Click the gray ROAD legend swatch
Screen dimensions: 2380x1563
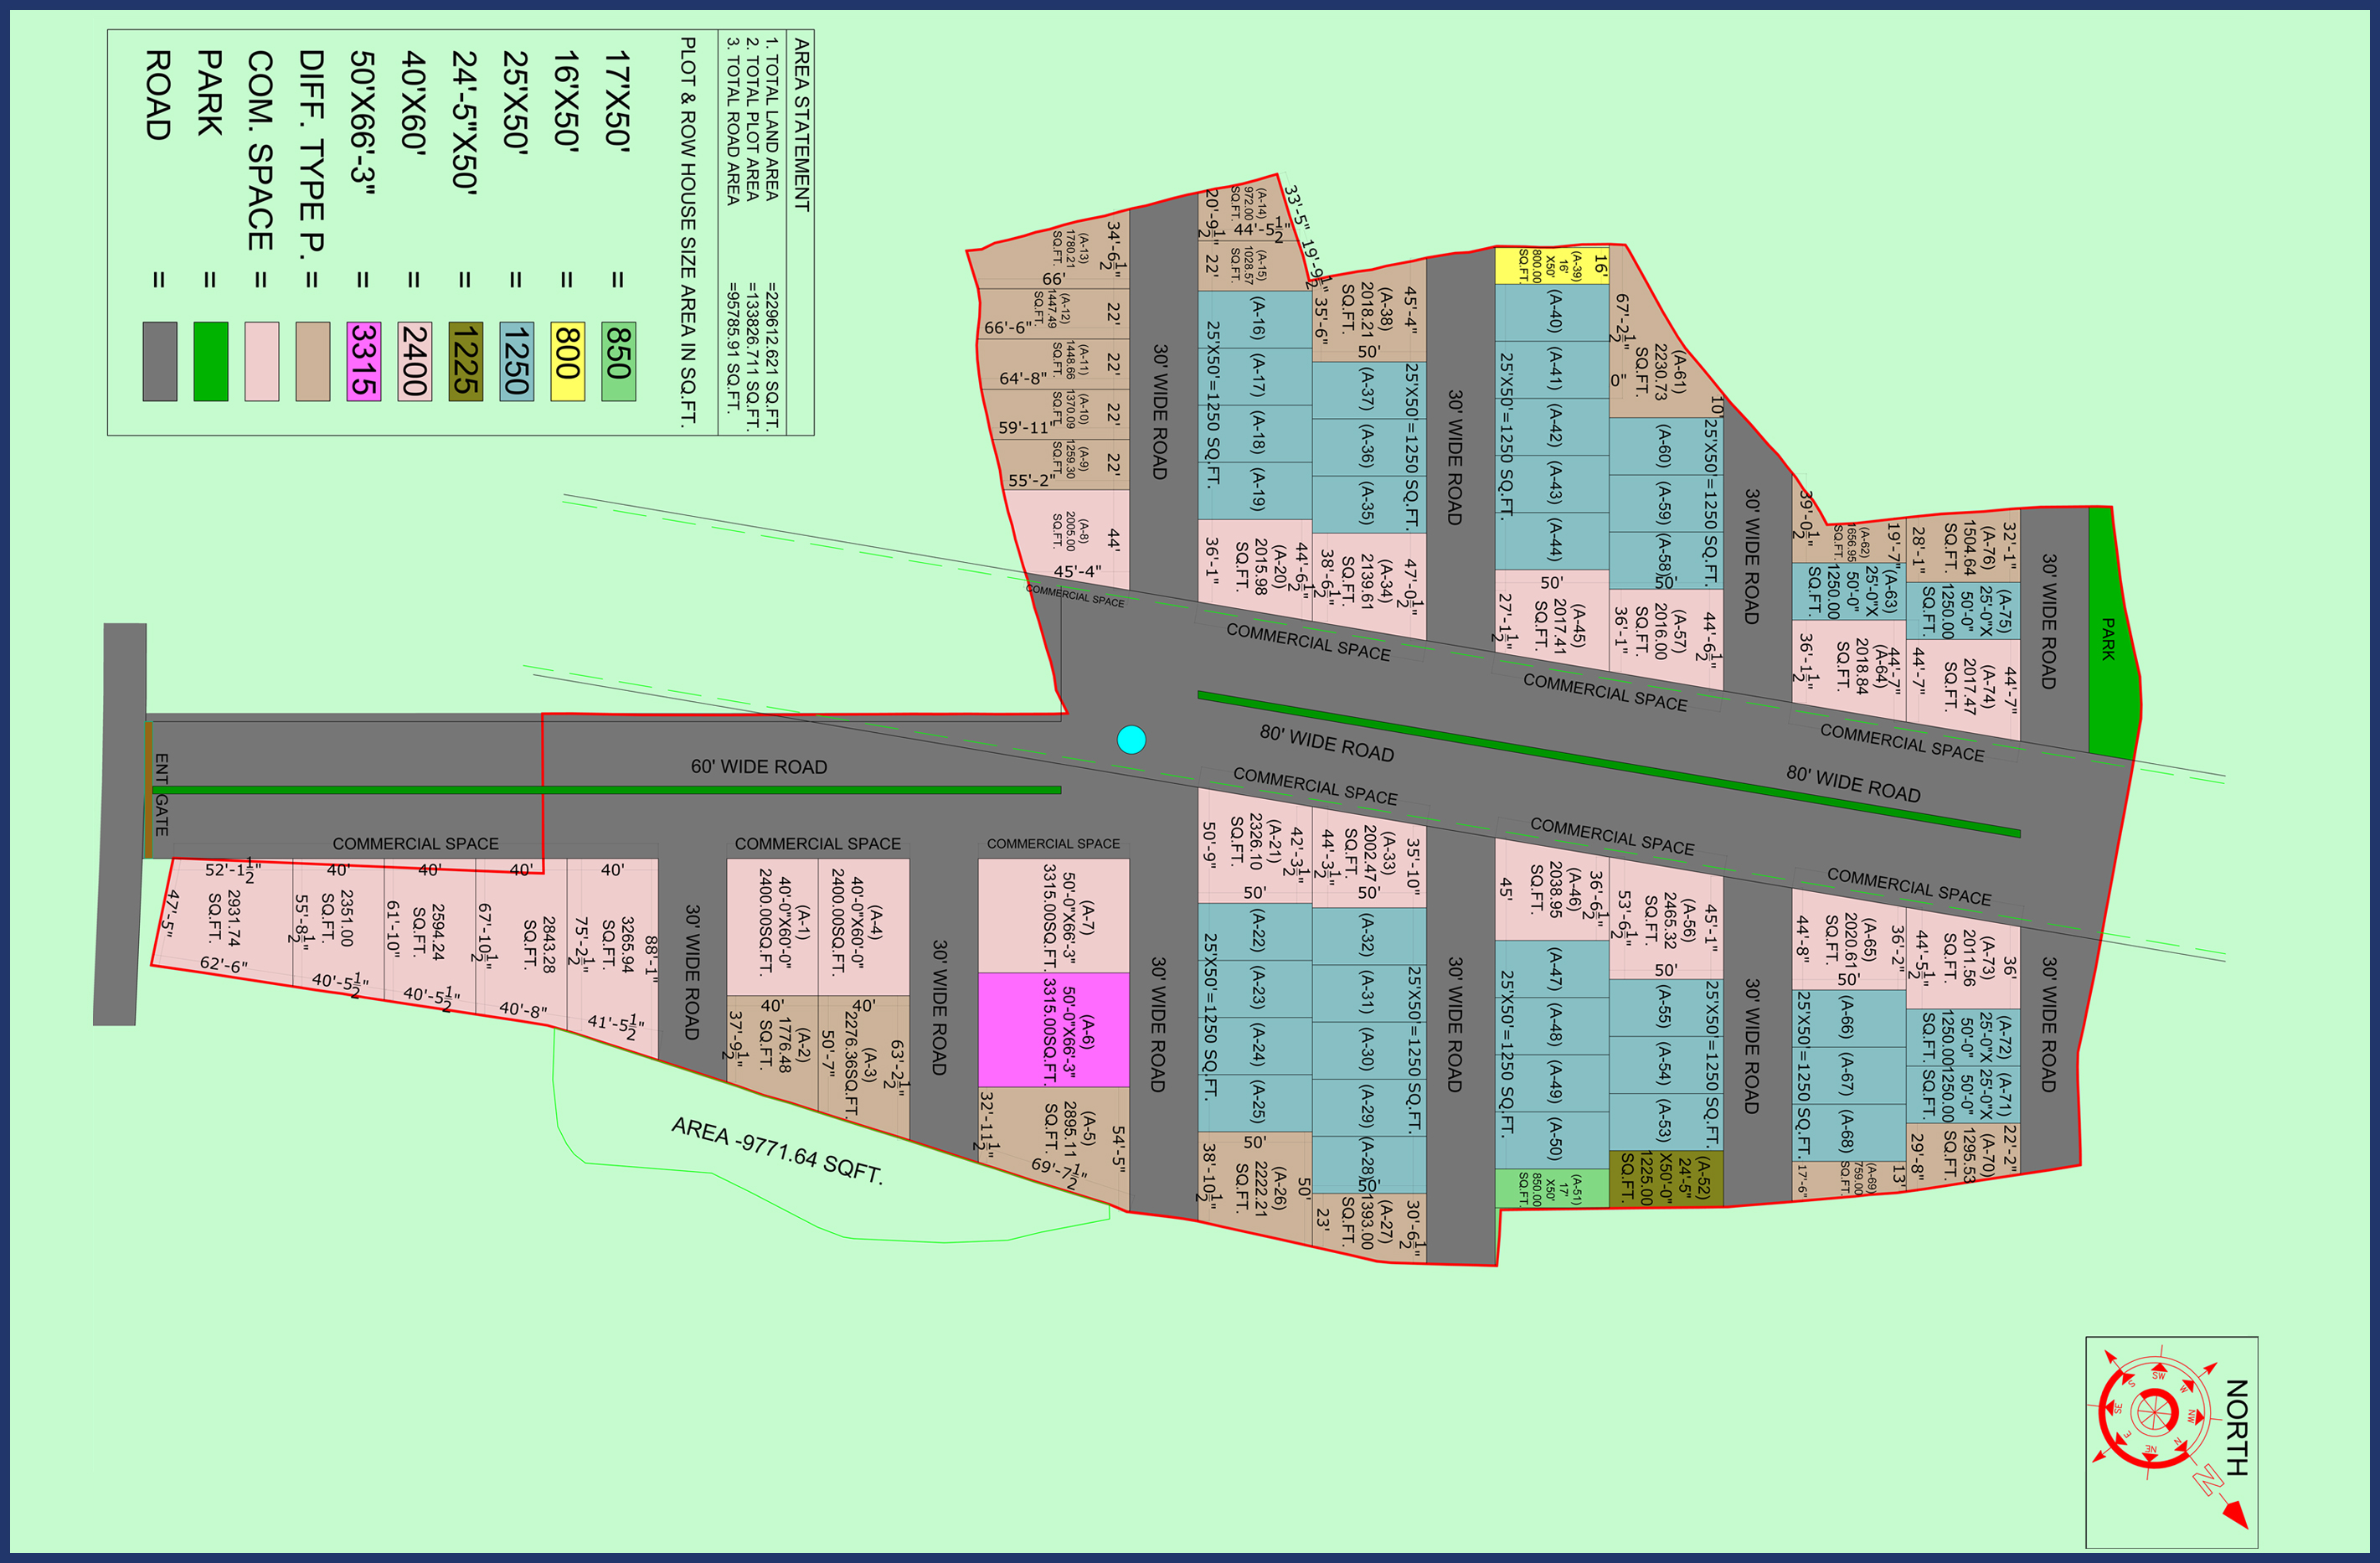[x=160, y=361]
